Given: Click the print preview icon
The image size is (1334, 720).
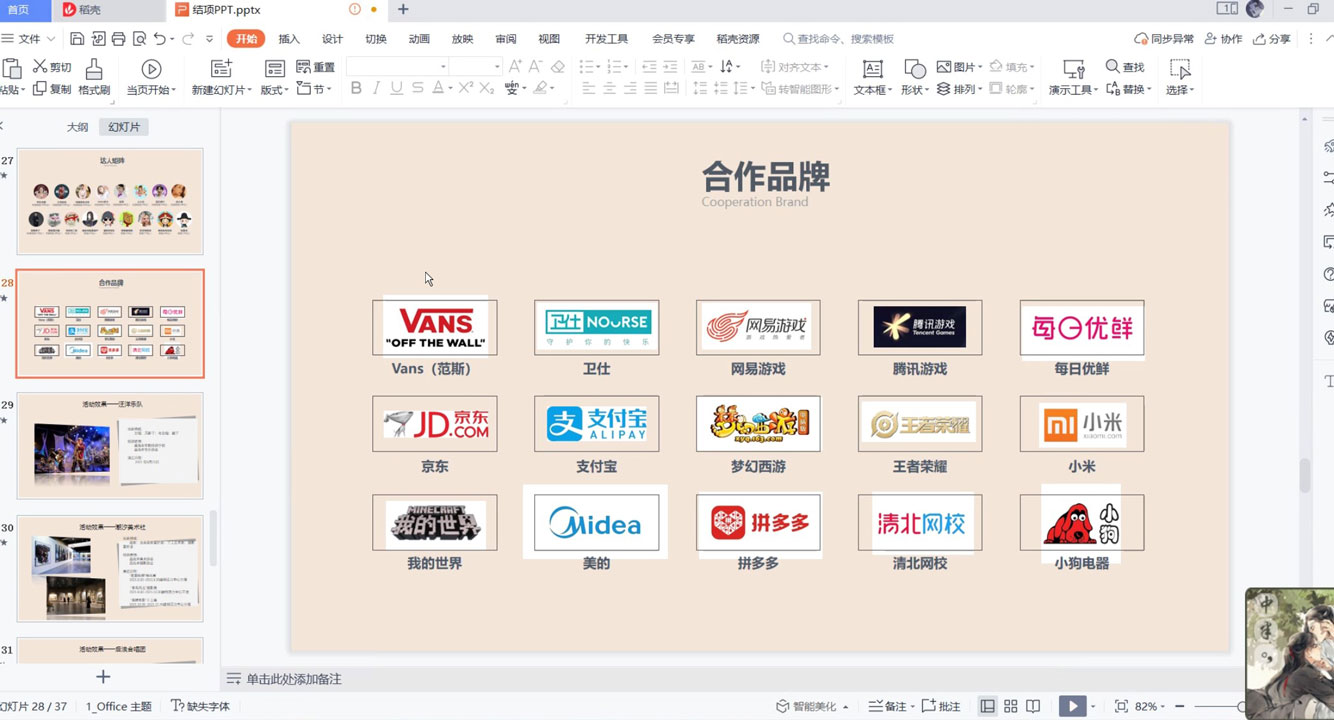Looking at the screenshot, I should point(139,39).
